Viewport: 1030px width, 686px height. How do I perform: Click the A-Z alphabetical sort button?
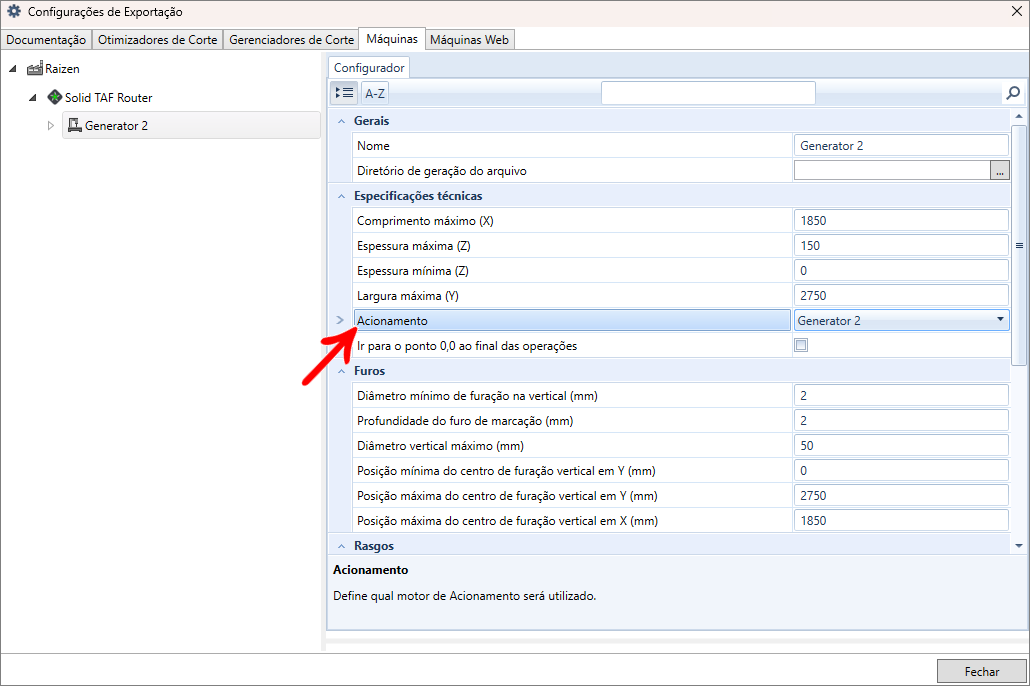[375, 93]
